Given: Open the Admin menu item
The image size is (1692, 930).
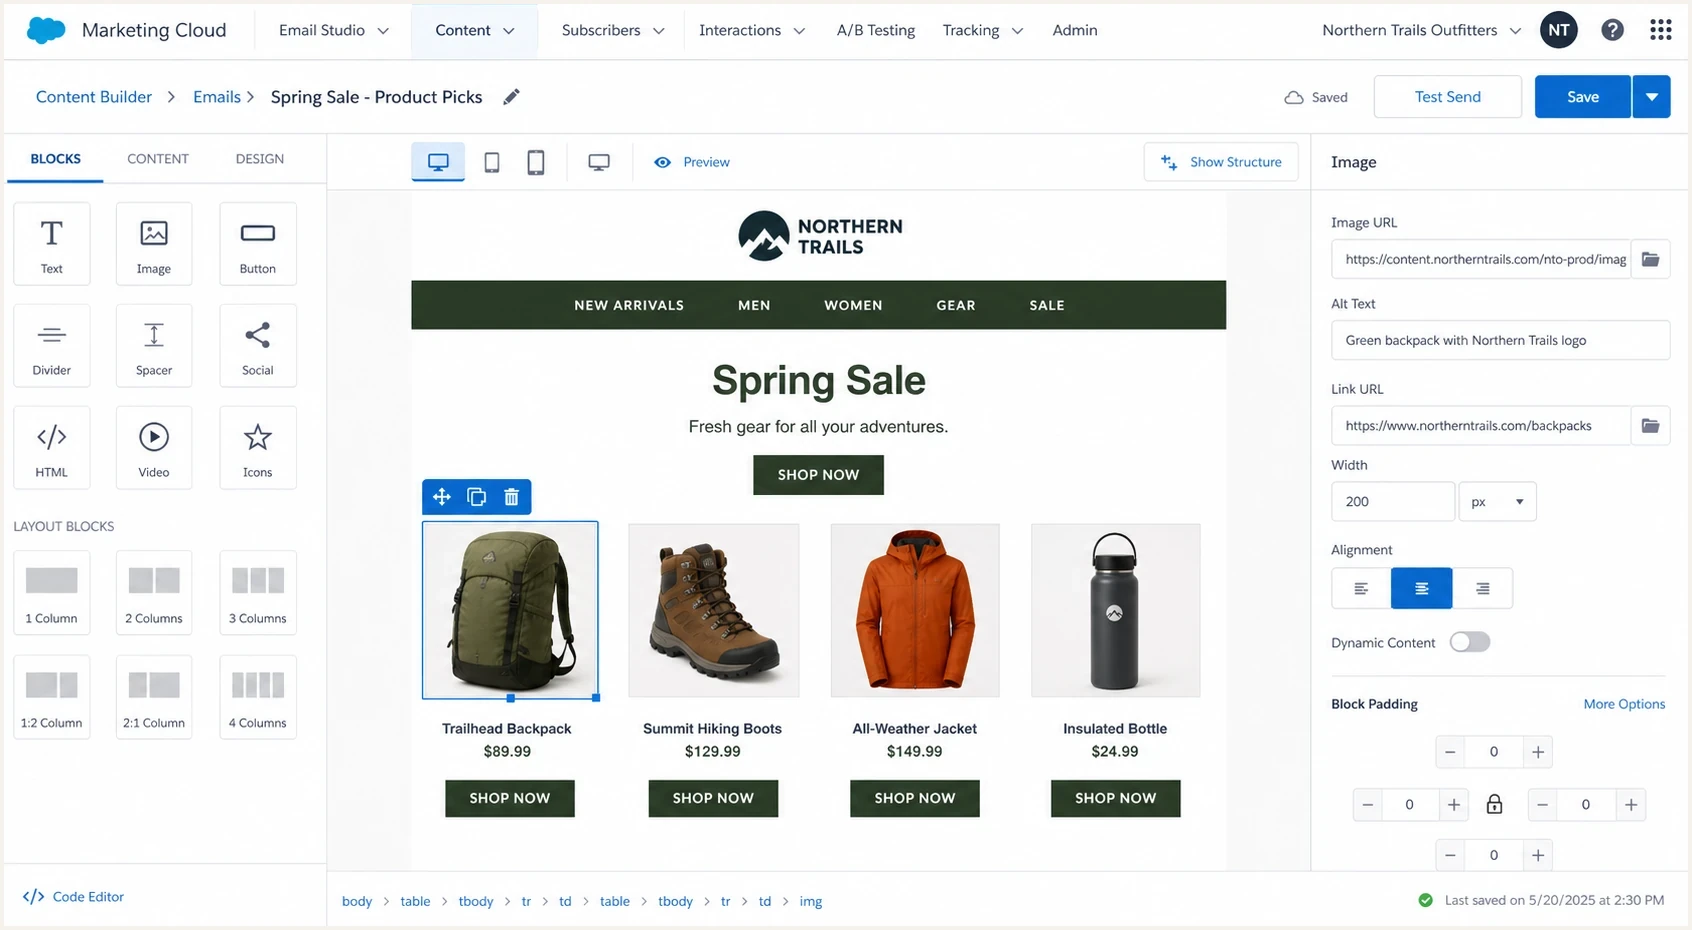Looking at the screenshot, I should (1075, 30).
